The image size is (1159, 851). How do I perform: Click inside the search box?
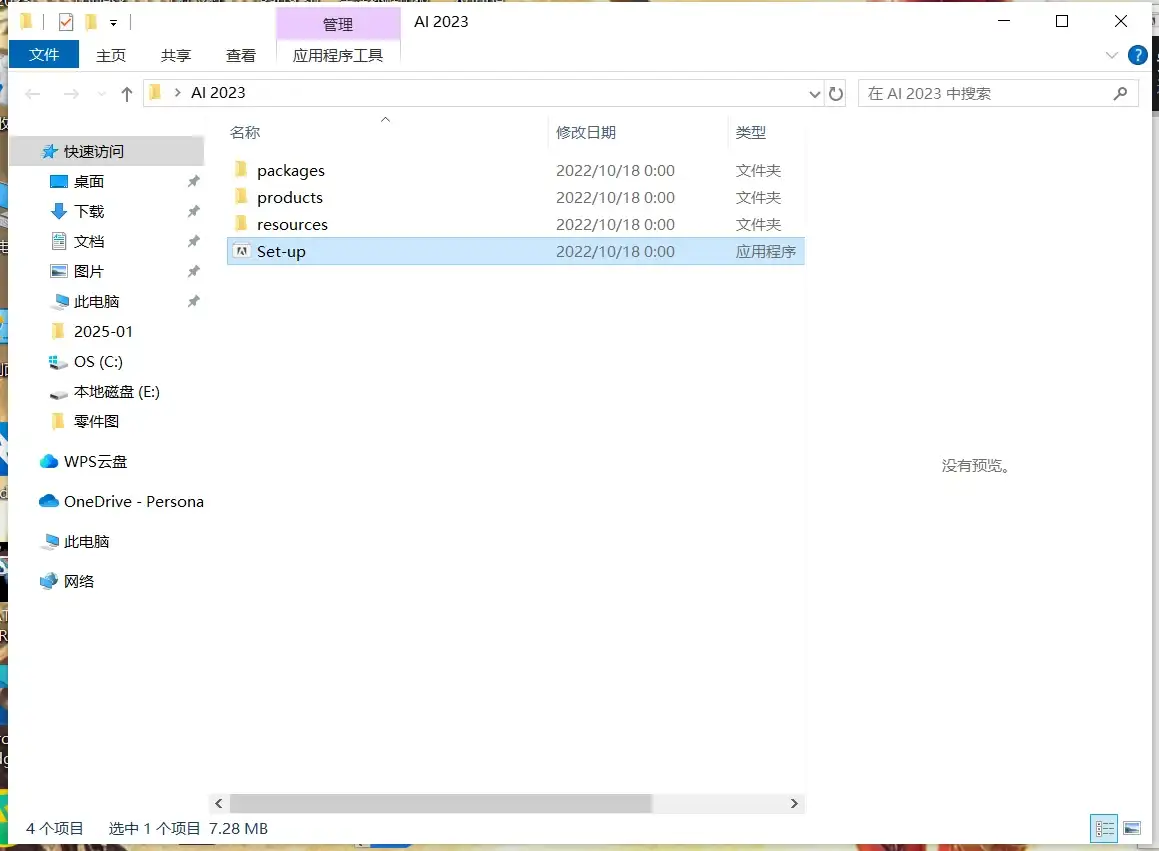pyautogui.click(x=990, y=92)
